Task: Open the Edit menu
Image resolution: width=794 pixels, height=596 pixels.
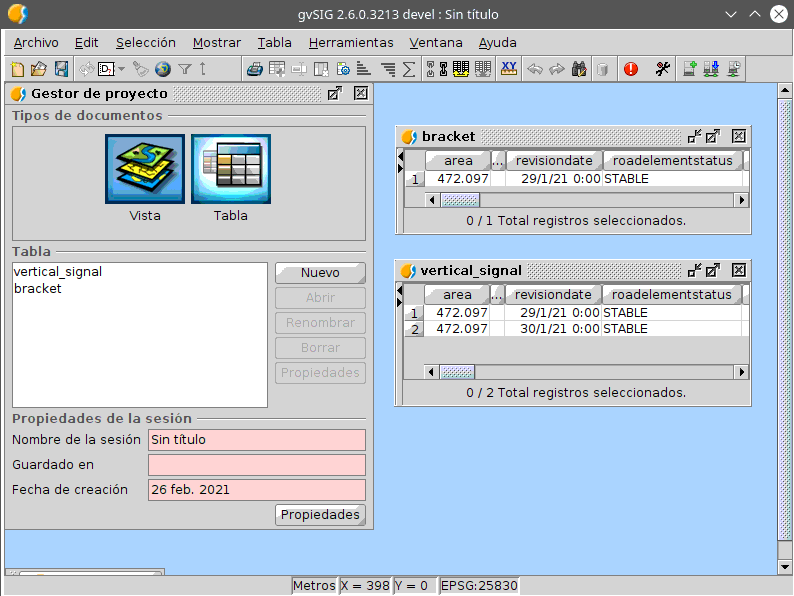Action: tap(87, 43)
